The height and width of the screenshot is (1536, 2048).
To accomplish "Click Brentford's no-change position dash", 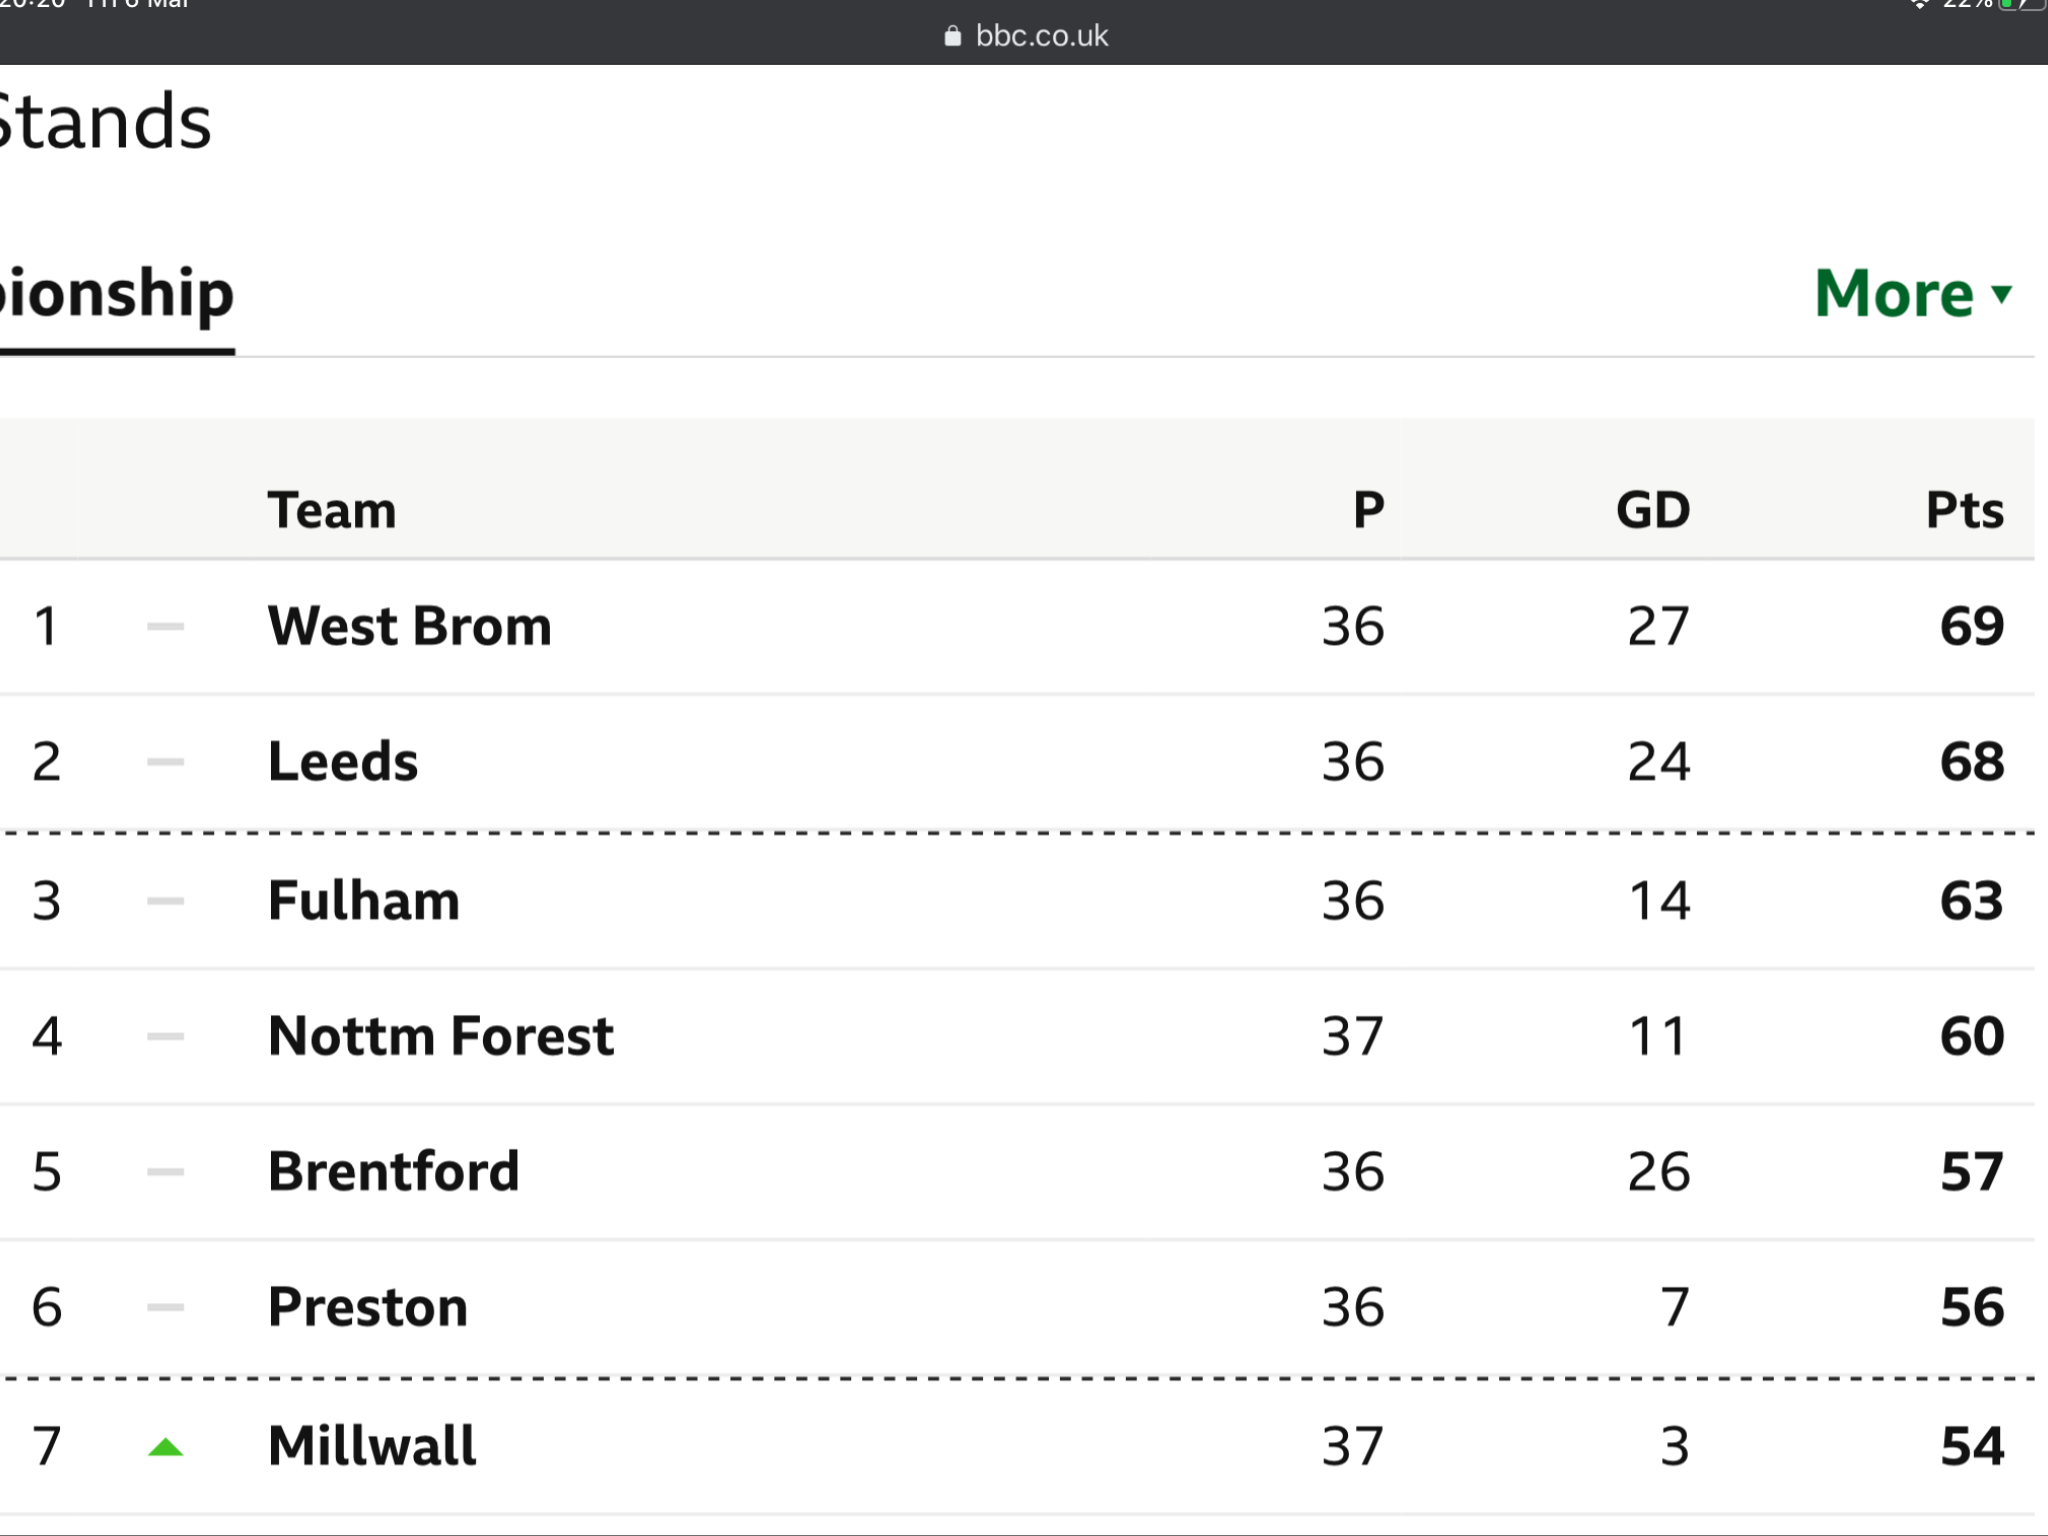I will pos(166,1171).
